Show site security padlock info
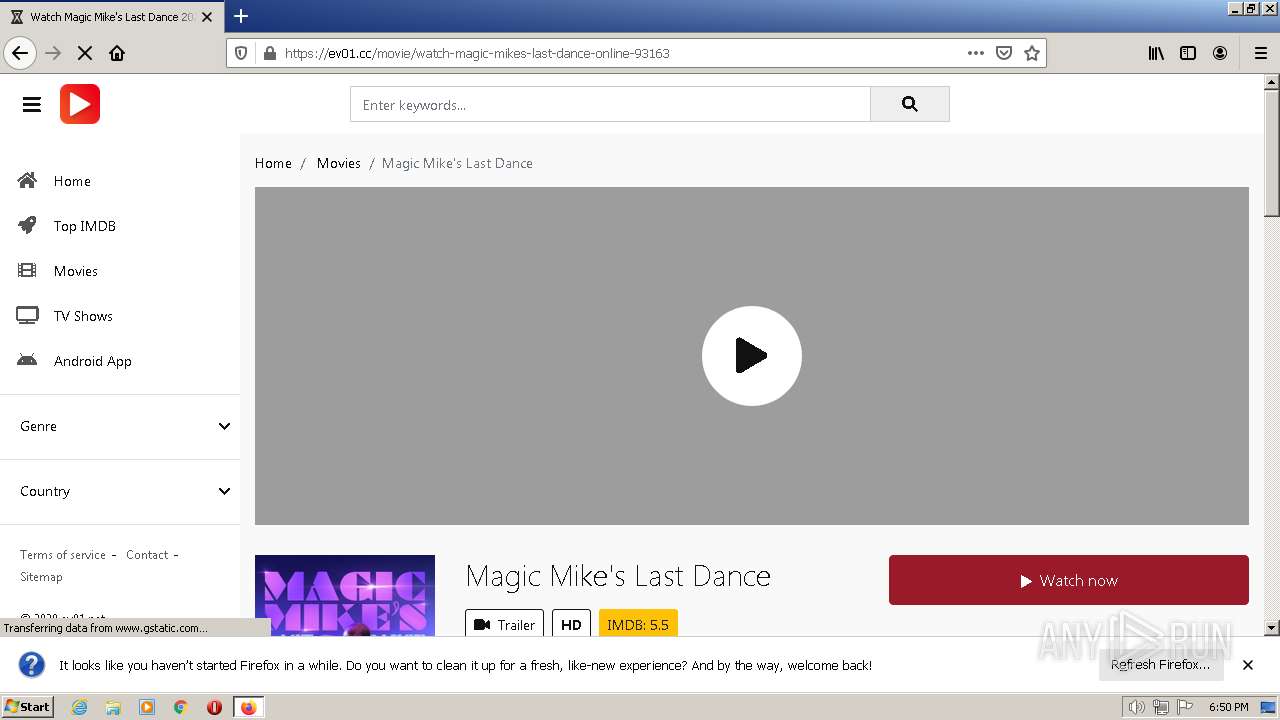The height and width of the screenshot is (720, 1280). (x=268, y=53)
